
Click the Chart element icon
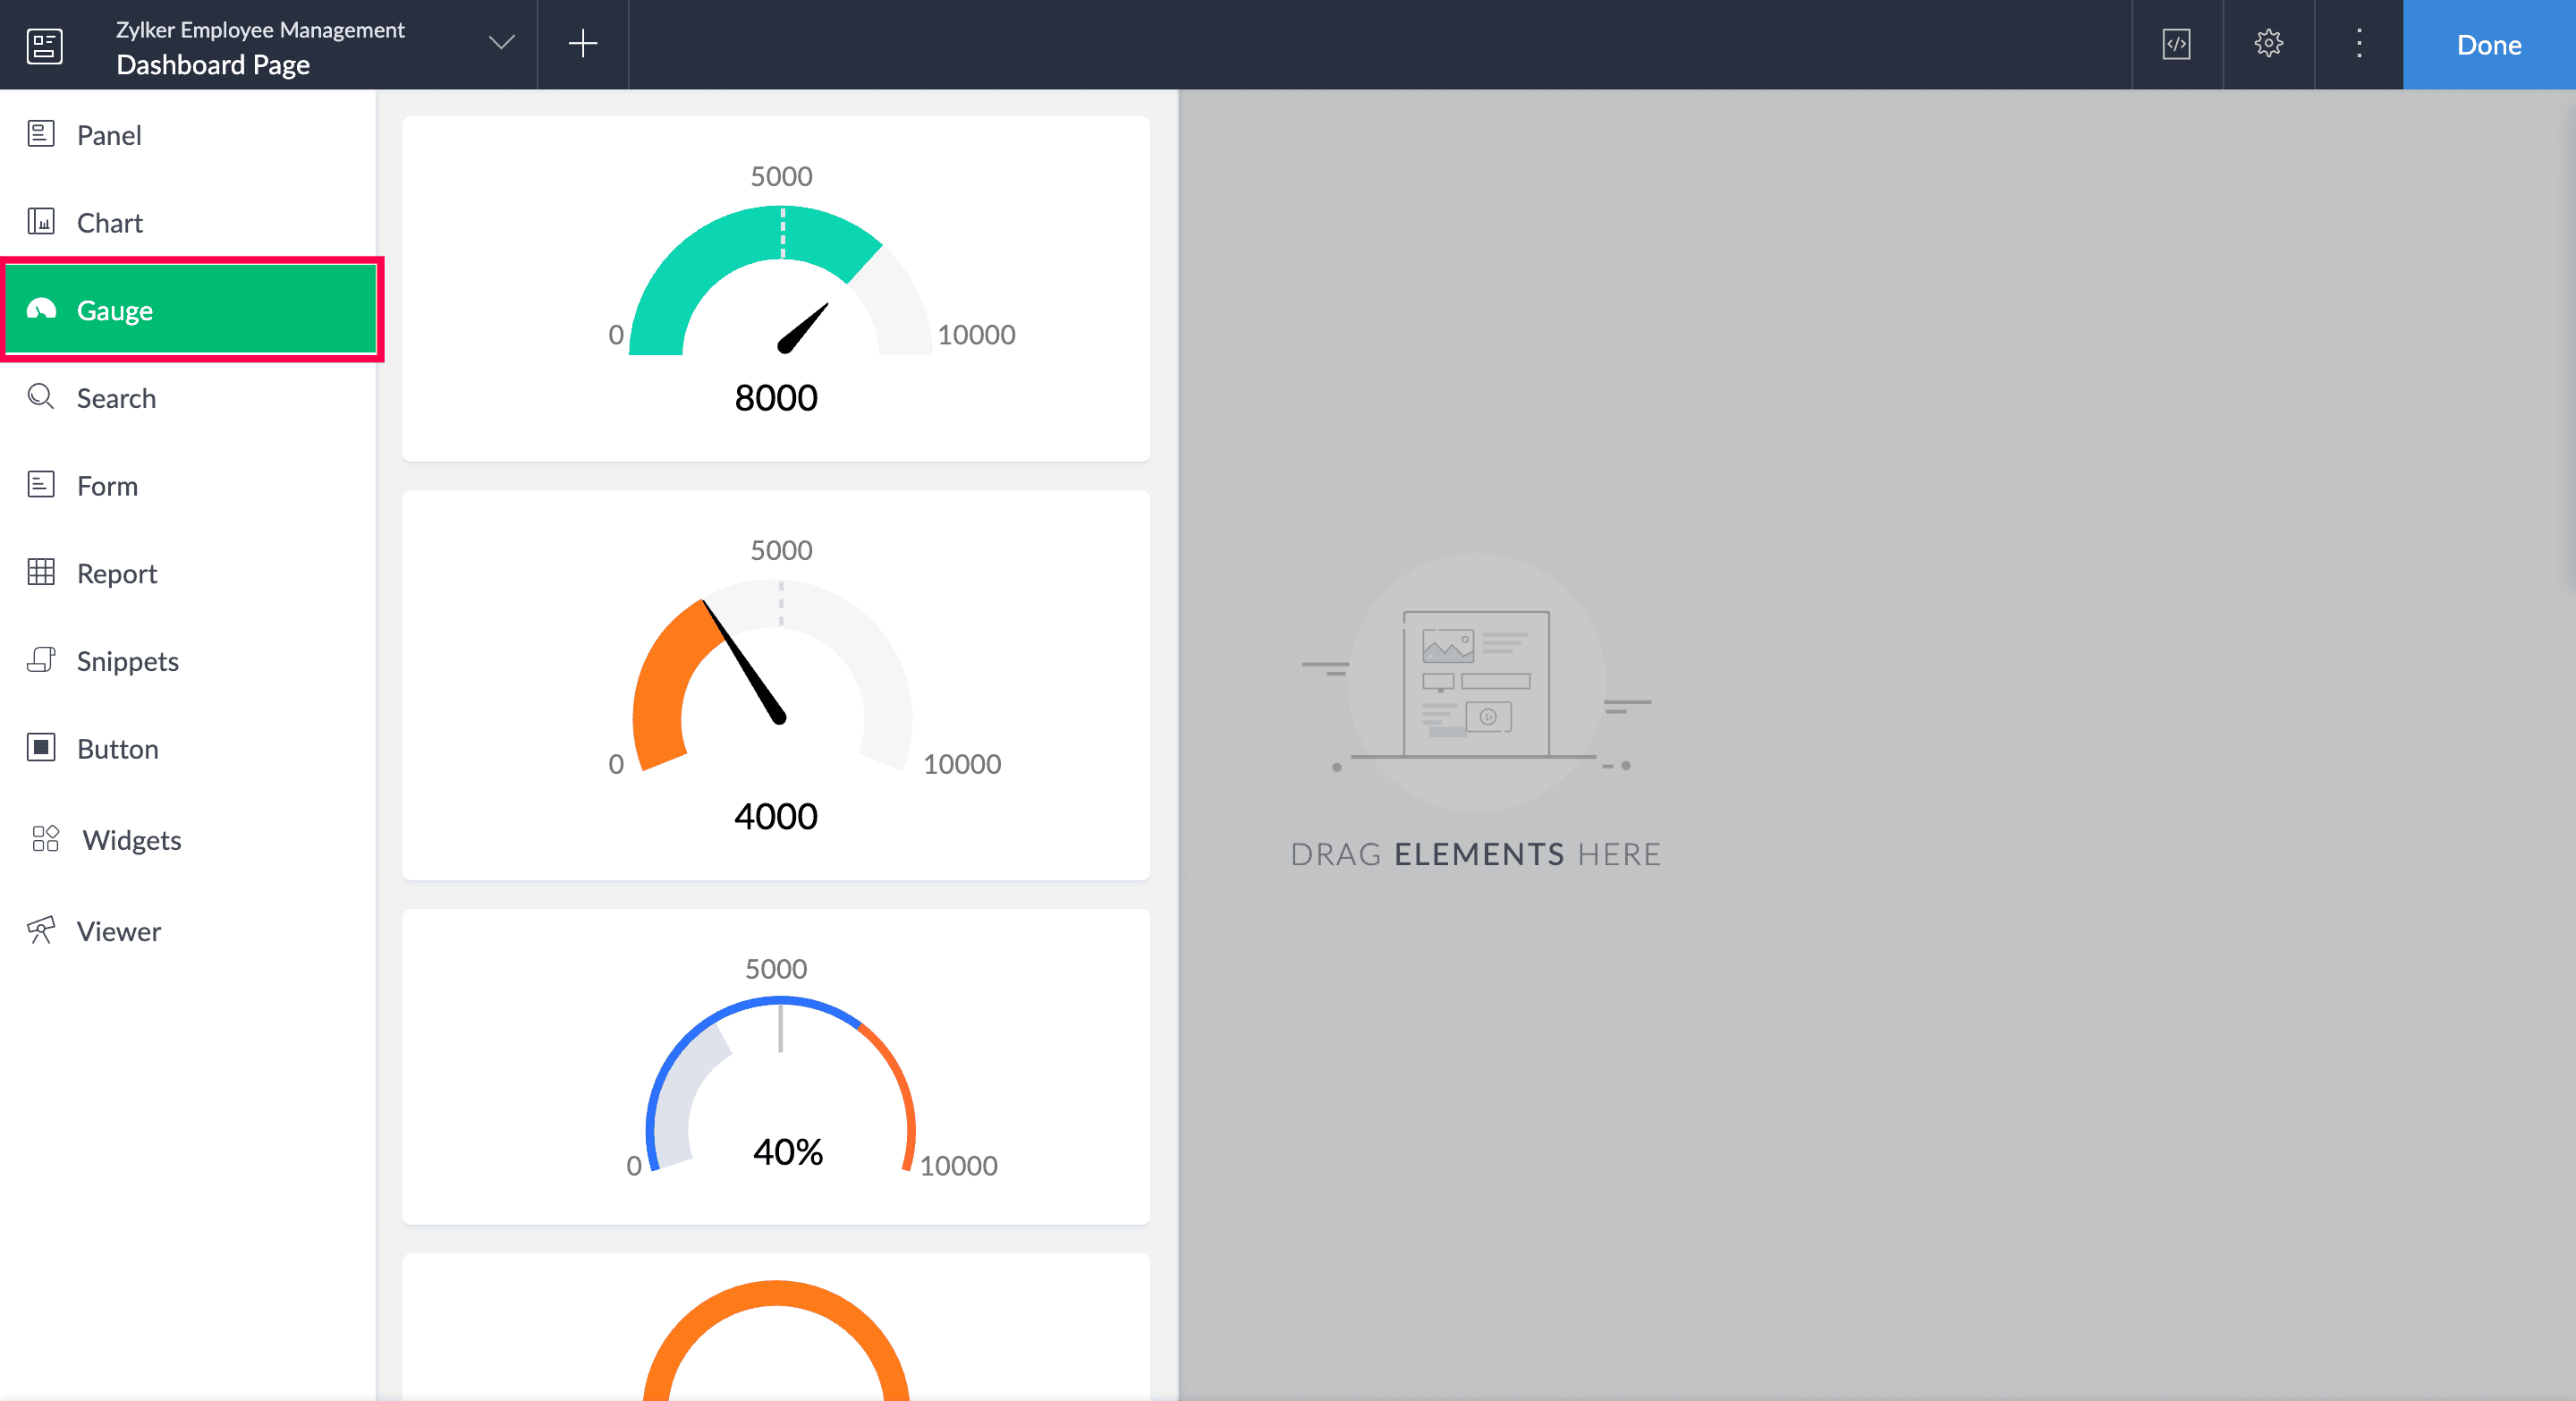(x=41, y=221)
